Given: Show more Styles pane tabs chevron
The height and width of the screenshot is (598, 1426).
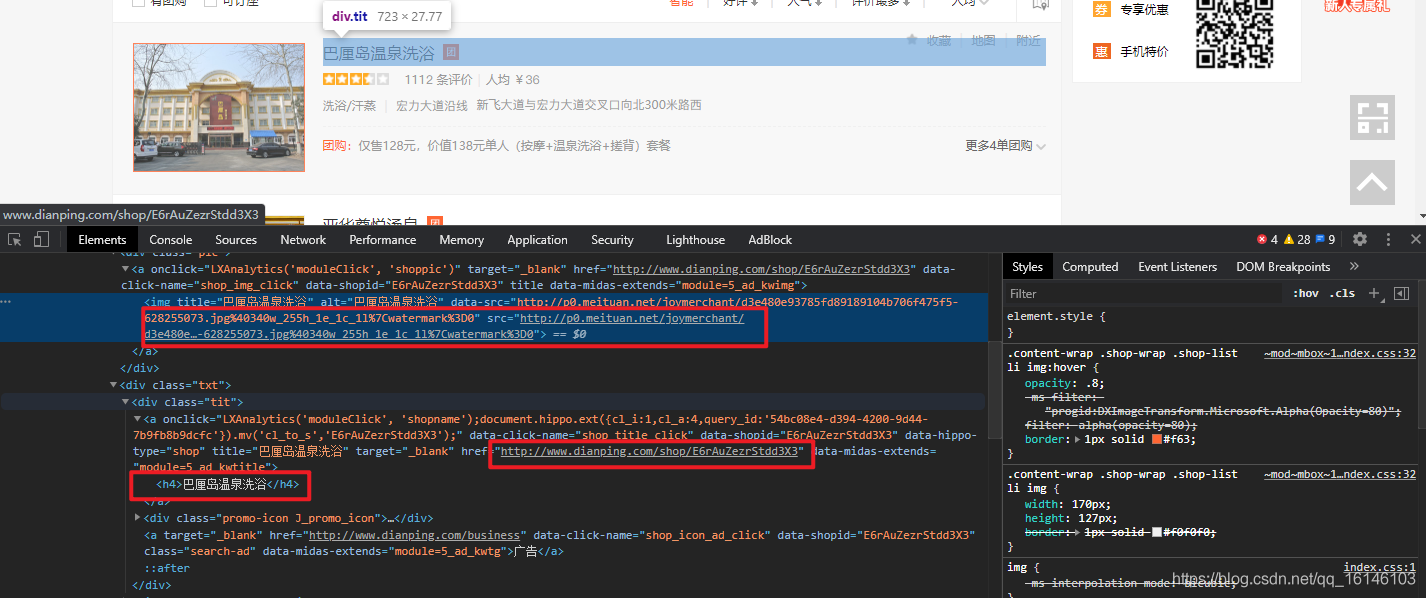Looking at the screenshot, I should [1354, 267].
